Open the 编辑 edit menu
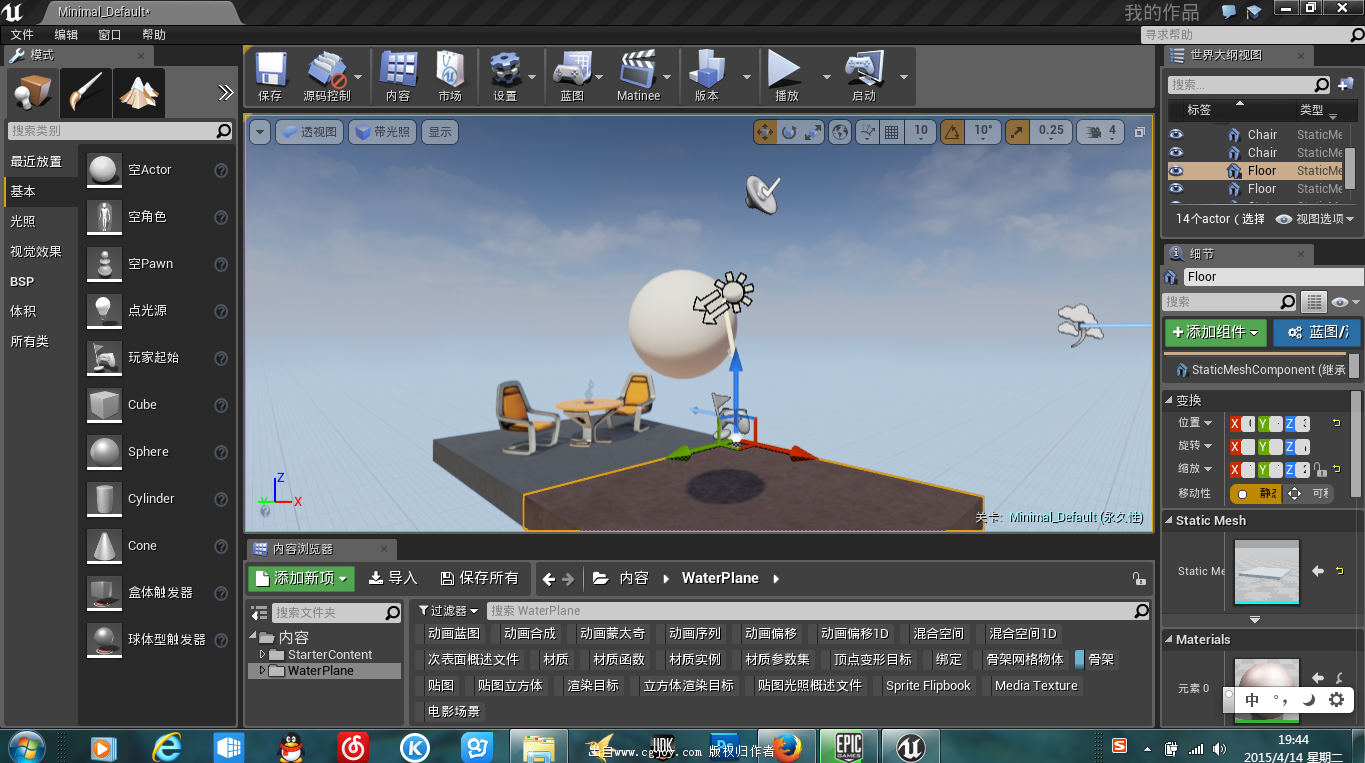The width and height of the screenshot is (1365, 763). [x=66, y=35]
